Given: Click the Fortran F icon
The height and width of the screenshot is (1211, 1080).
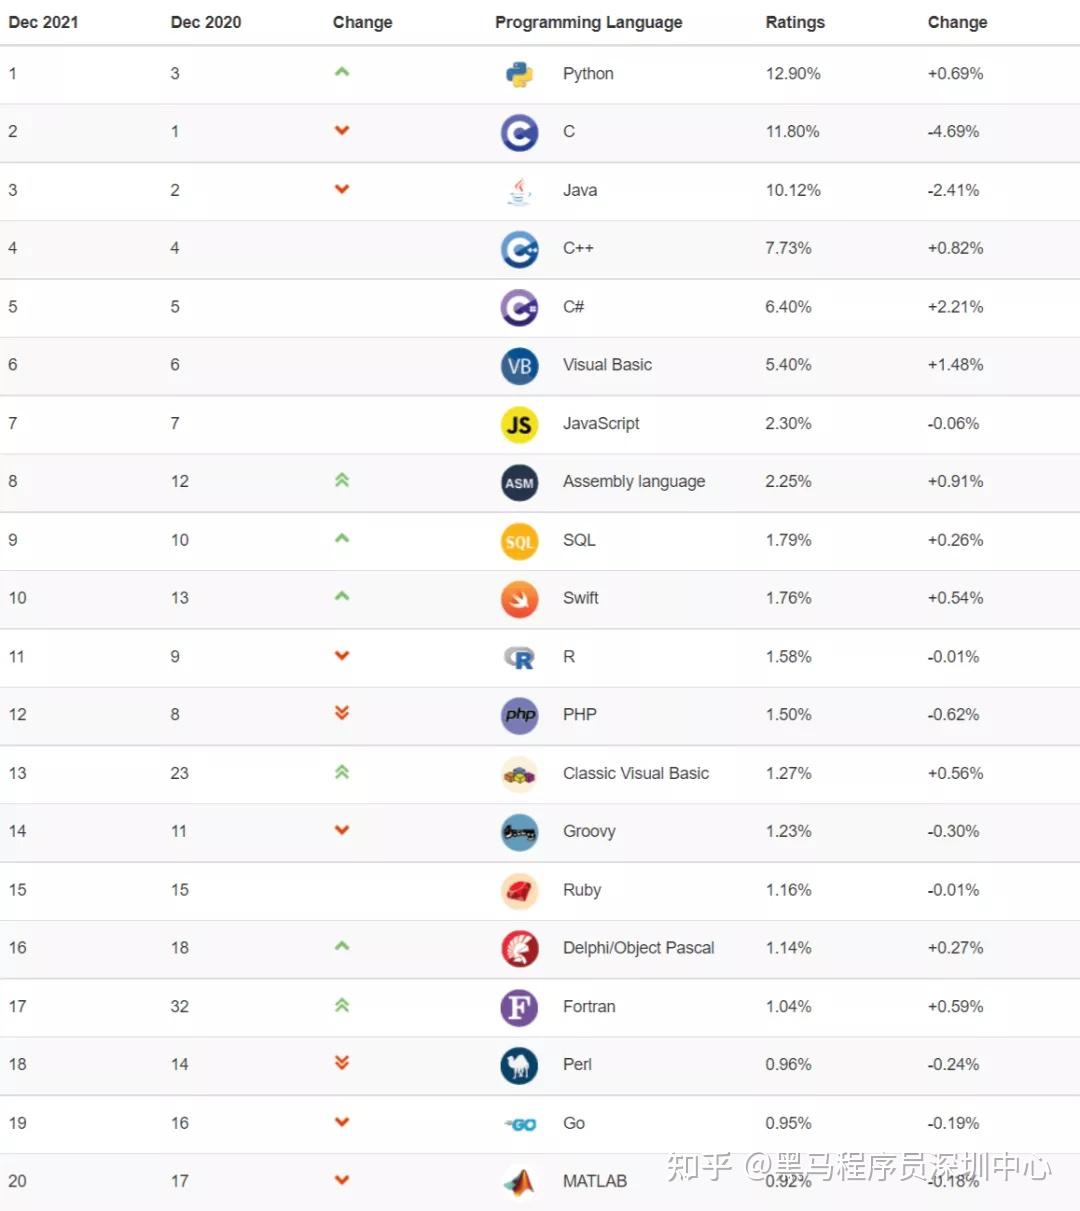Looking at the screenshot, I should pos(519,1007).
